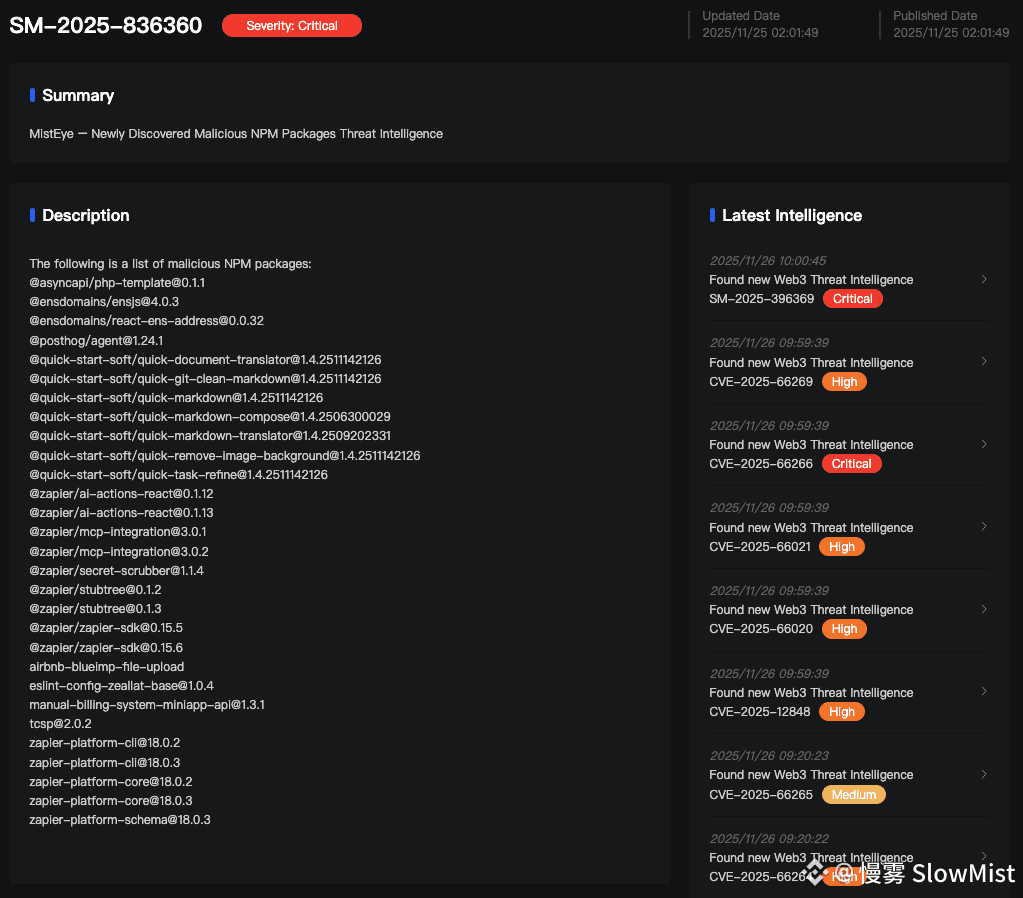
Task: Click the Severity: Critical badge
Action: click(292, 25)
